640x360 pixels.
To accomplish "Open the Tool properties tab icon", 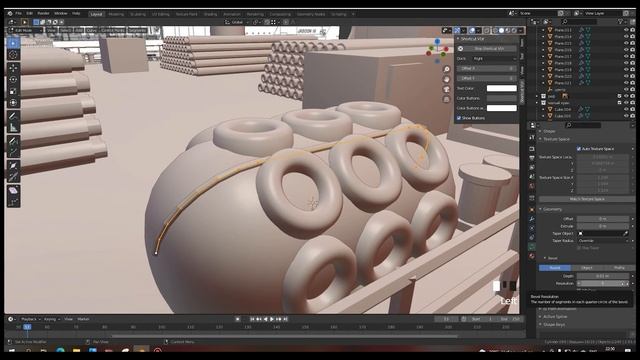I will (x=532, y=138).
